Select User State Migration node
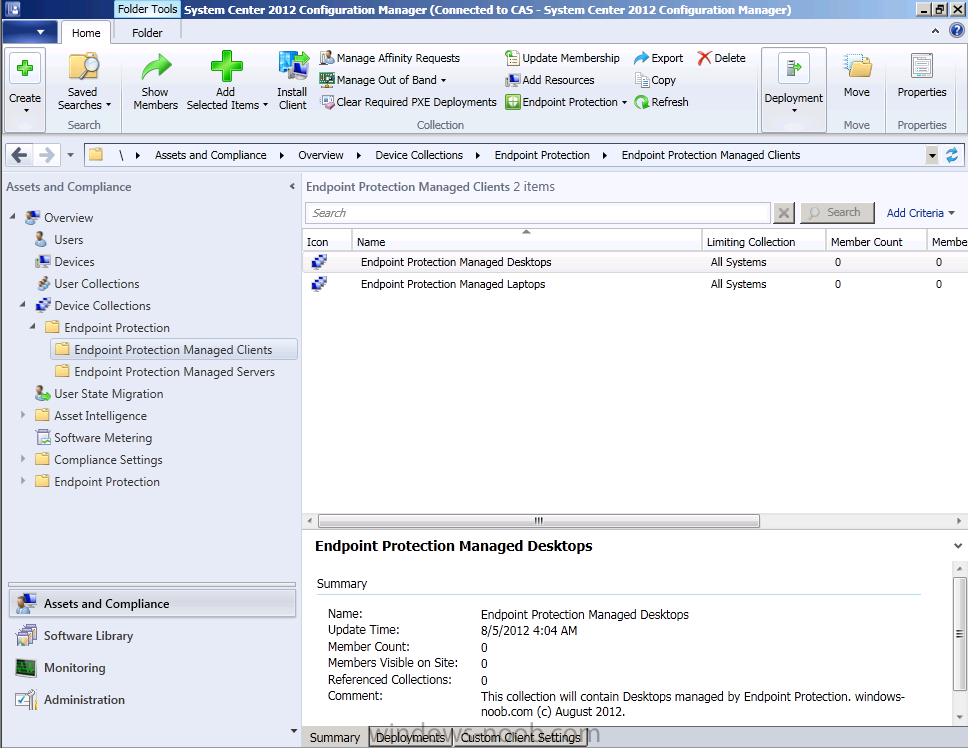The height and width of the screenshot is (748, 968). click(99, 394)
